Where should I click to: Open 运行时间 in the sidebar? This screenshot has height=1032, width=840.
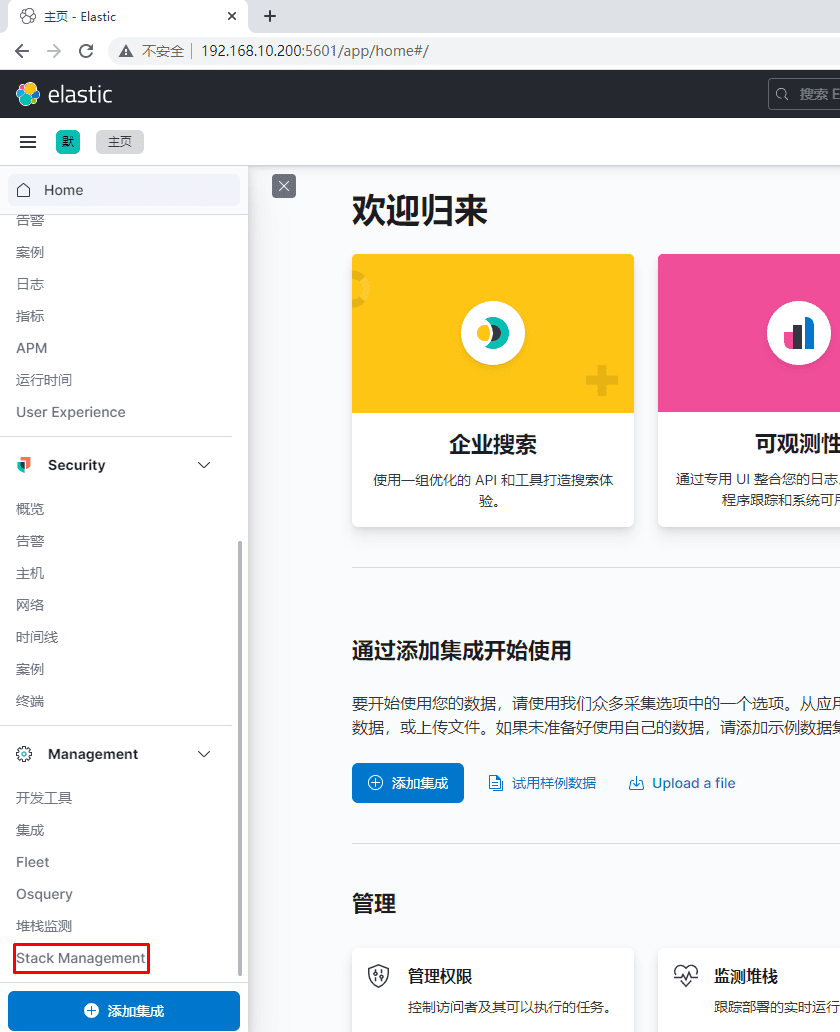(44, 380)
